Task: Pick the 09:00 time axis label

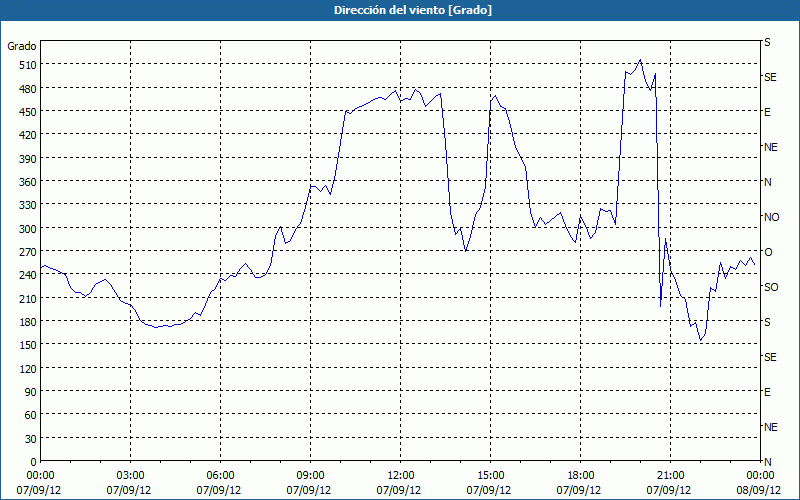Action: click(310, 476)
